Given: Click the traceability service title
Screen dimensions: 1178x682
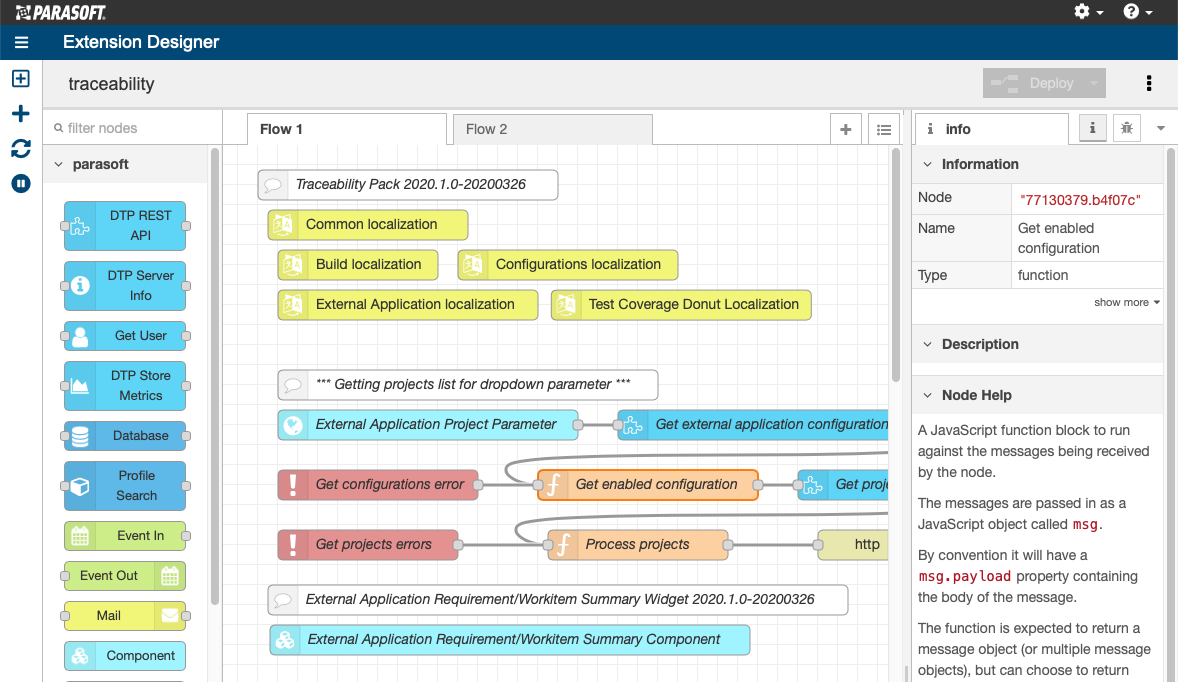Looking at the screenshot, I should [x=111, y=84].
